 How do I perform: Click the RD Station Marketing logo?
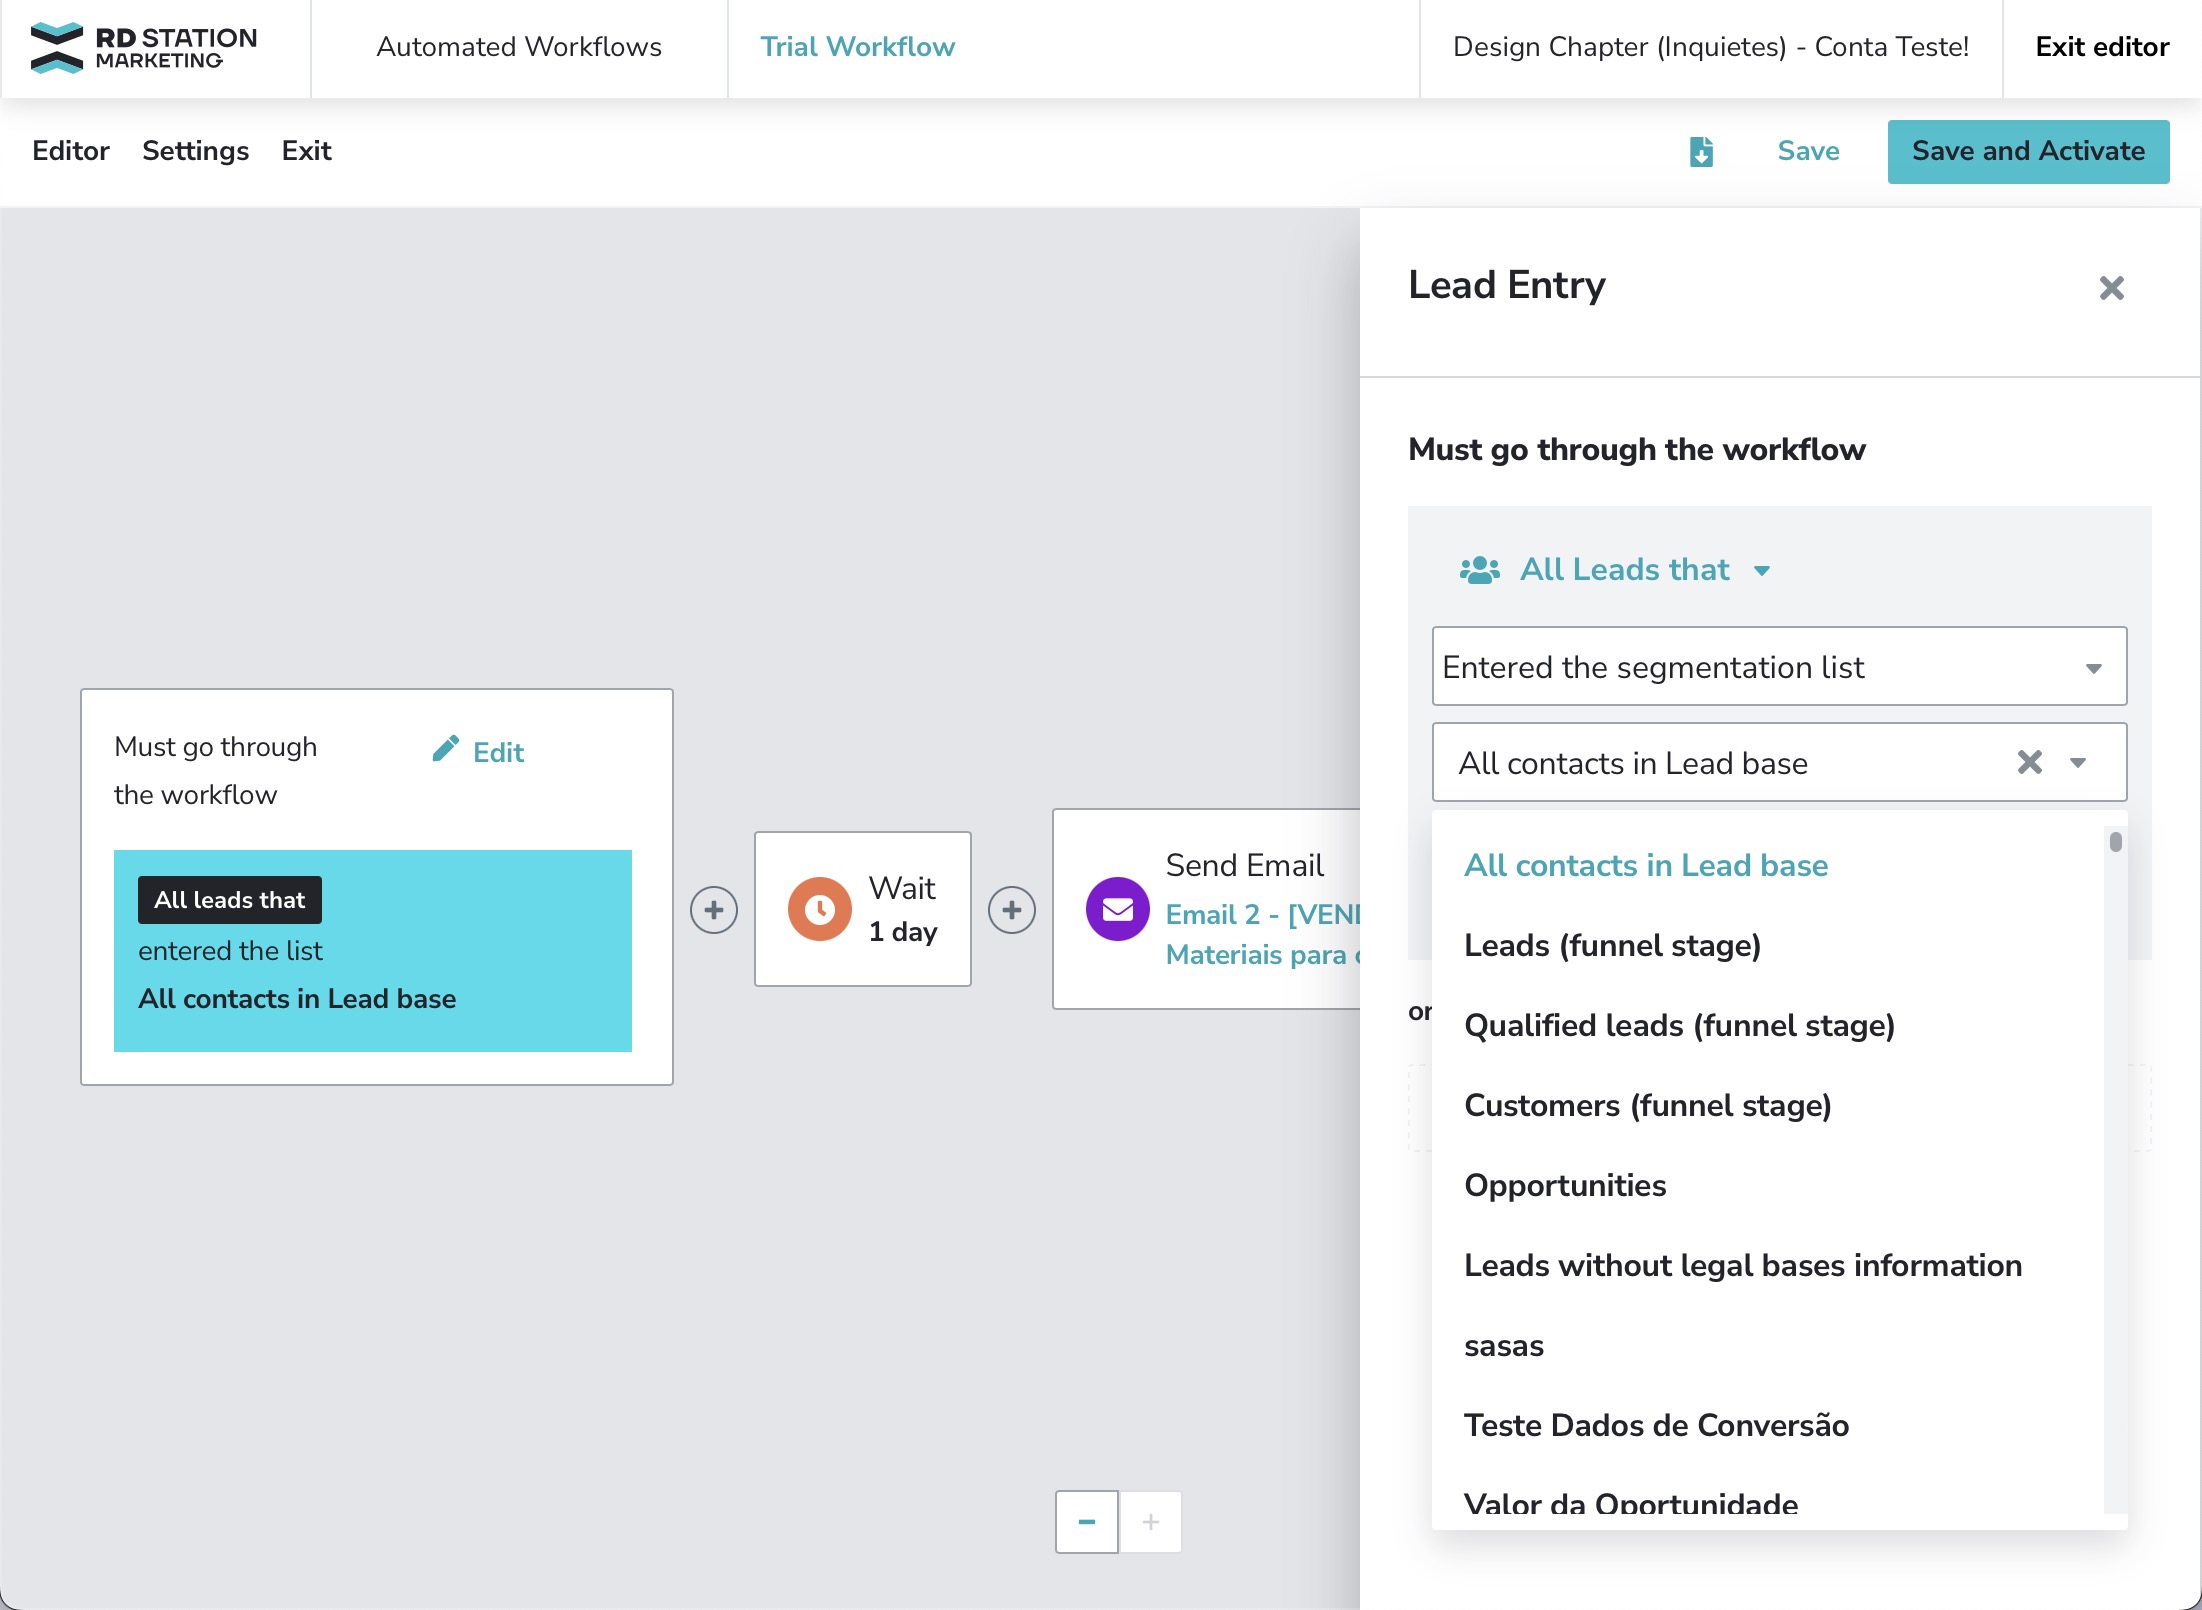click(x=143, y=48)
